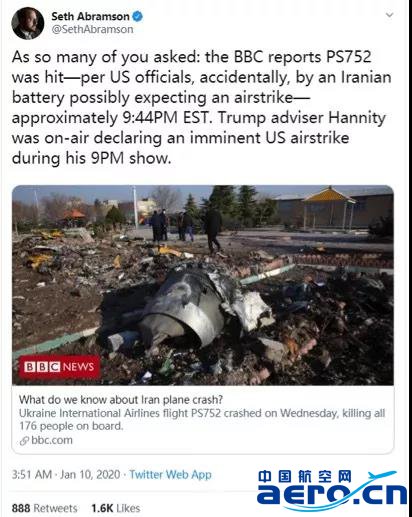Open the @SethAbramson handle link
412x517 pixels.
(x=92, y=29)
